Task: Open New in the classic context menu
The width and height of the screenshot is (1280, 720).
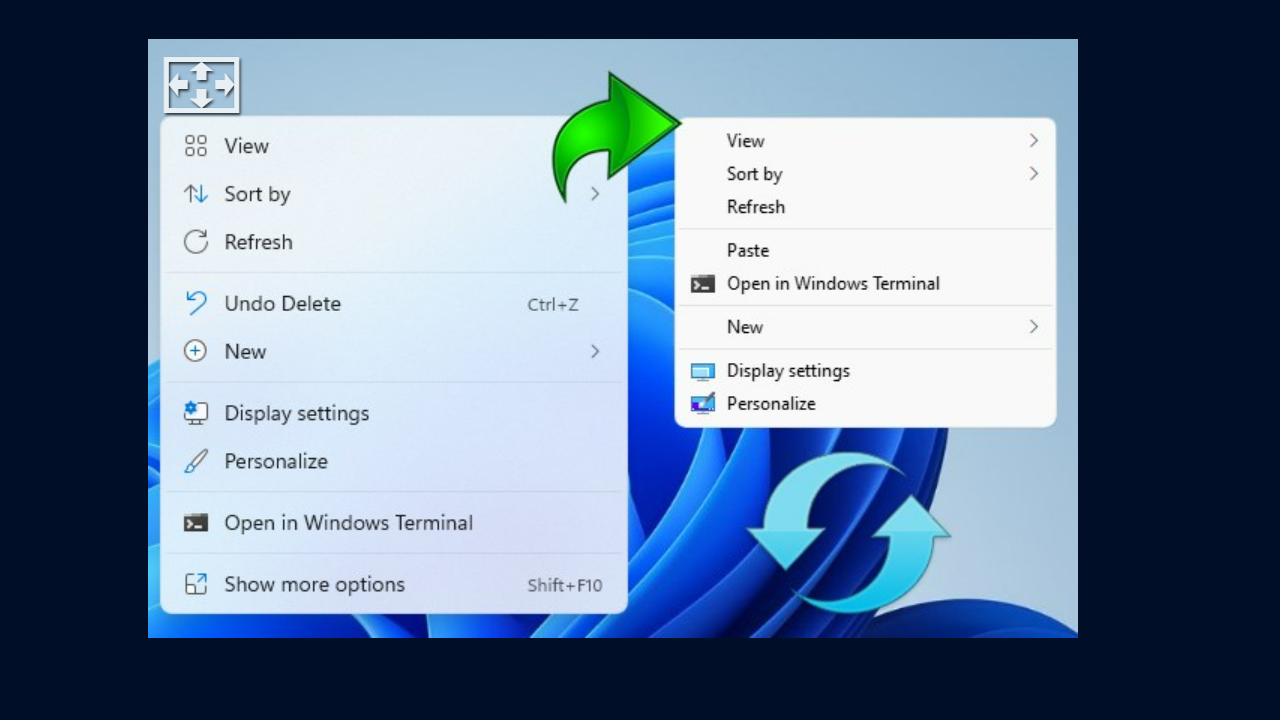Action: point(866,327)
